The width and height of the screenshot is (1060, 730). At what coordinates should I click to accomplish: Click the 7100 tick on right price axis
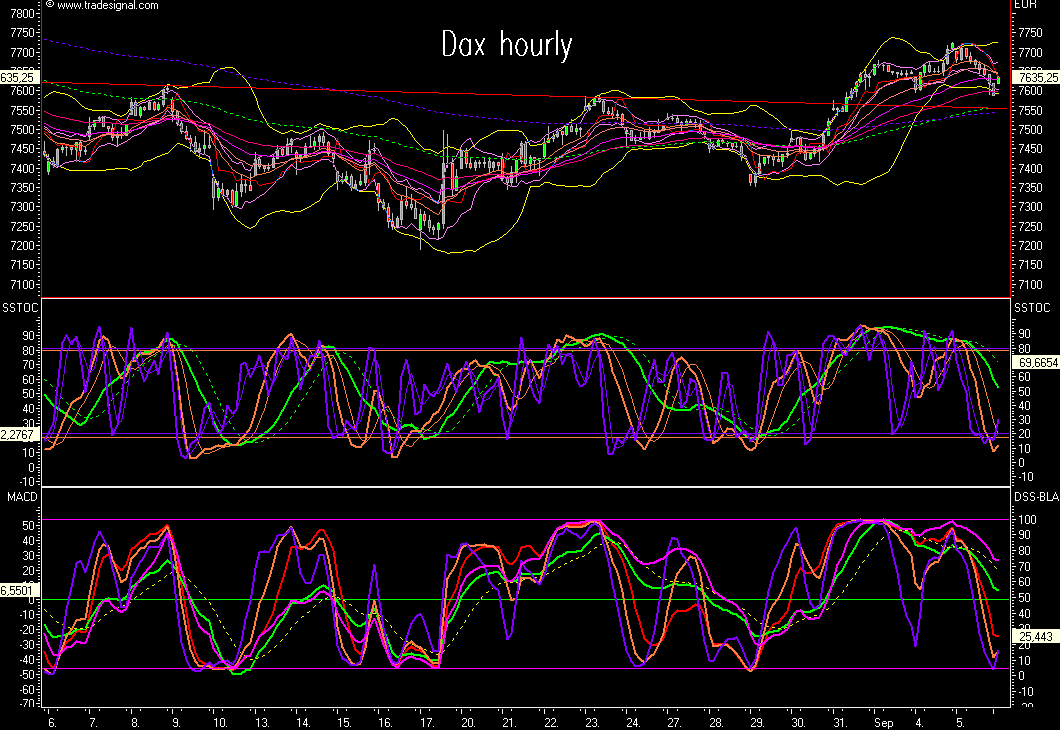click(1025, 285)
